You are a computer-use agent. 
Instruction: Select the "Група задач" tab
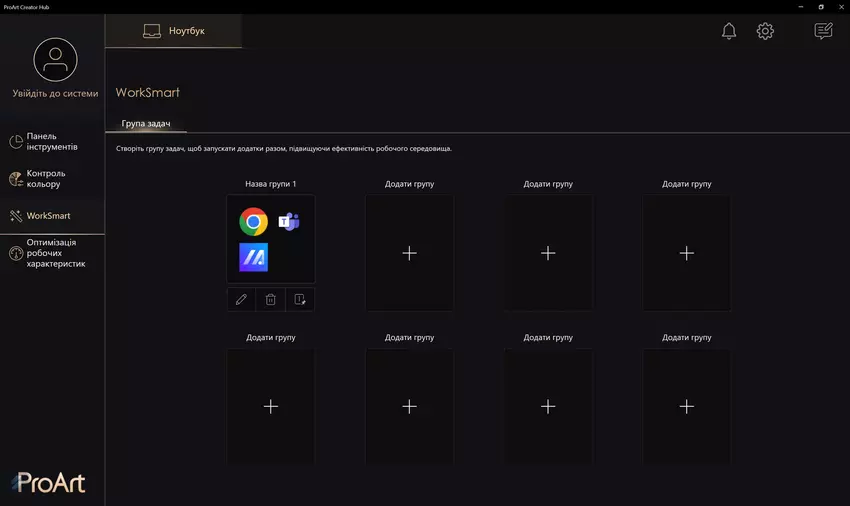pos(146,124)
